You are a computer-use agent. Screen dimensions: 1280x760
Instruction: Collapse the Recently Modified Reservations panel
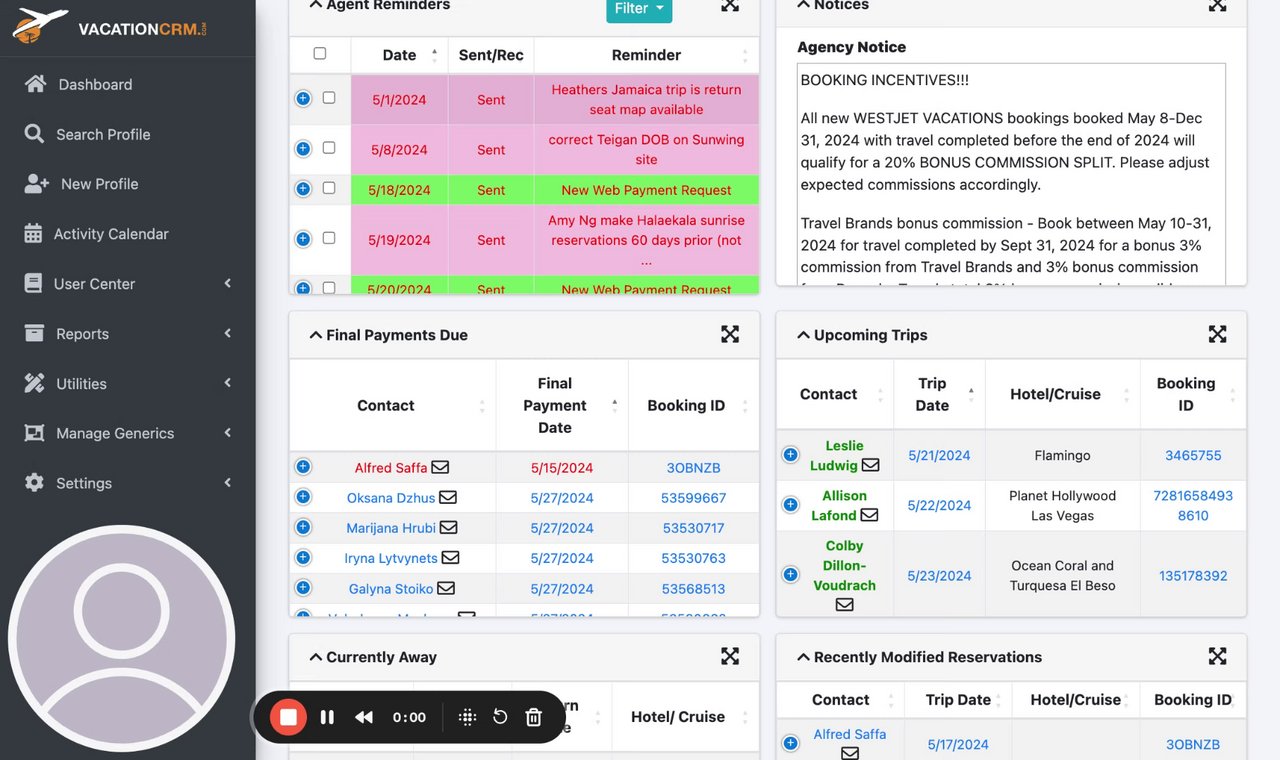point(803,657)
